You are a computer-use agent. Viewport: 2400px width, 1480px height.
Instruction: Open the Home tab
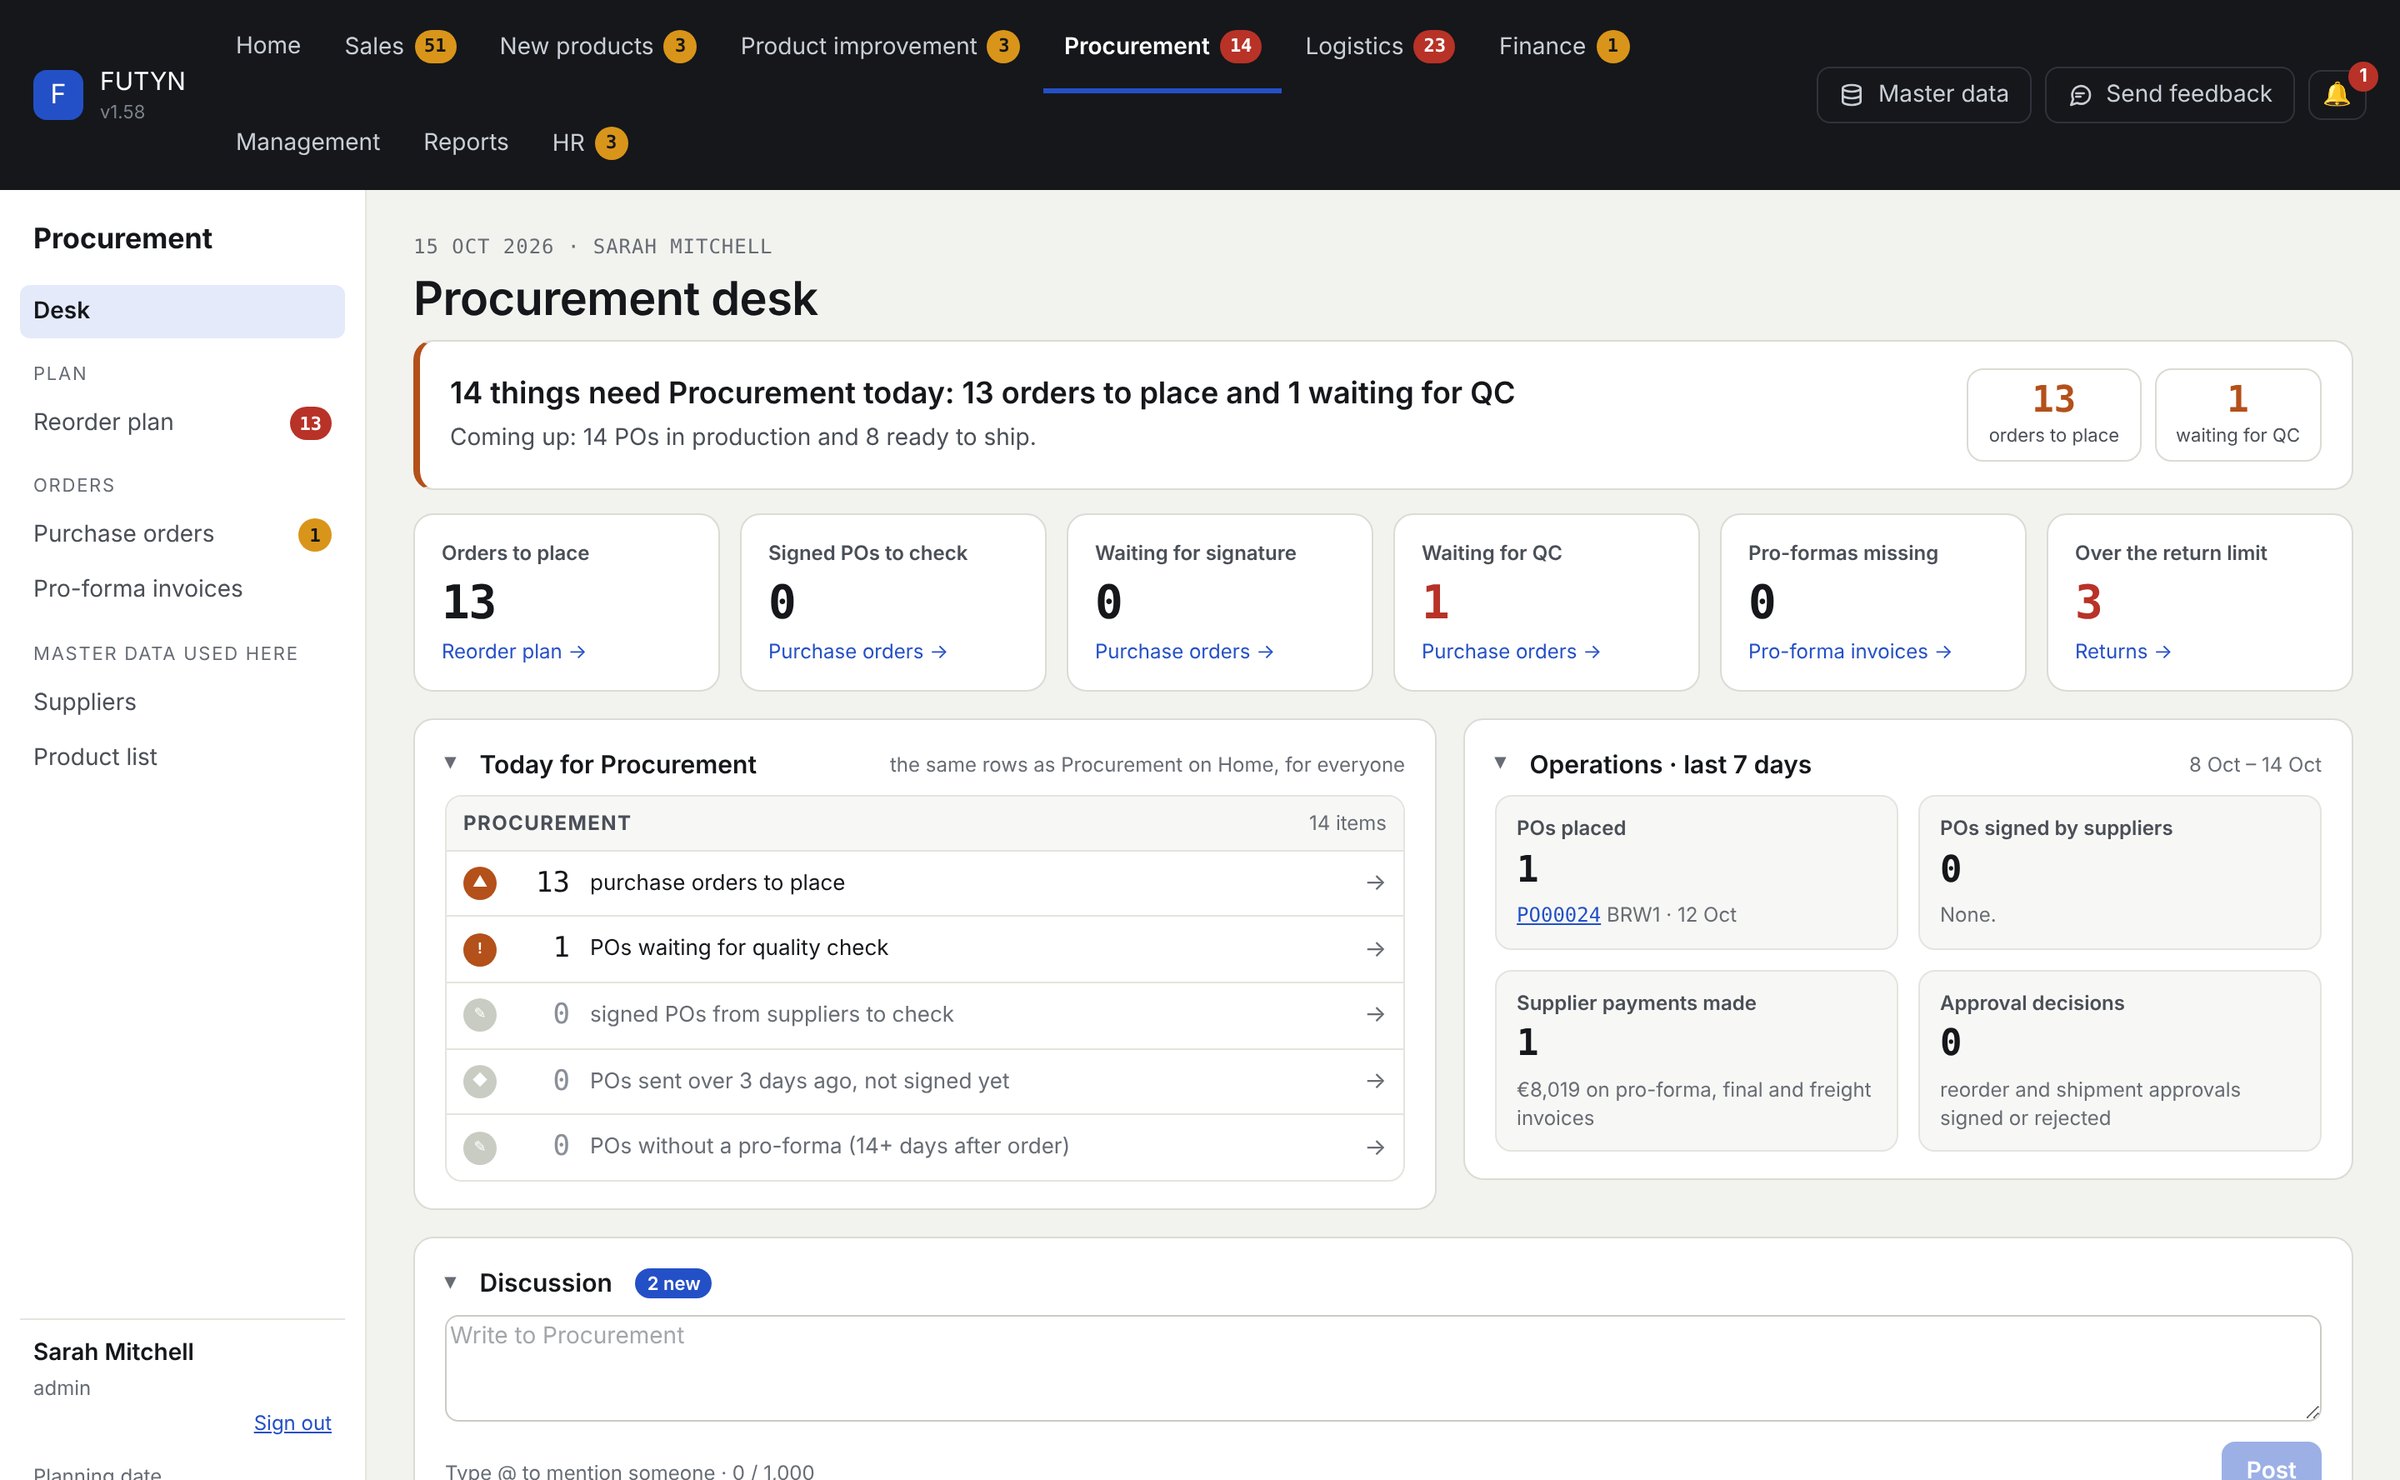coord(268,46)
